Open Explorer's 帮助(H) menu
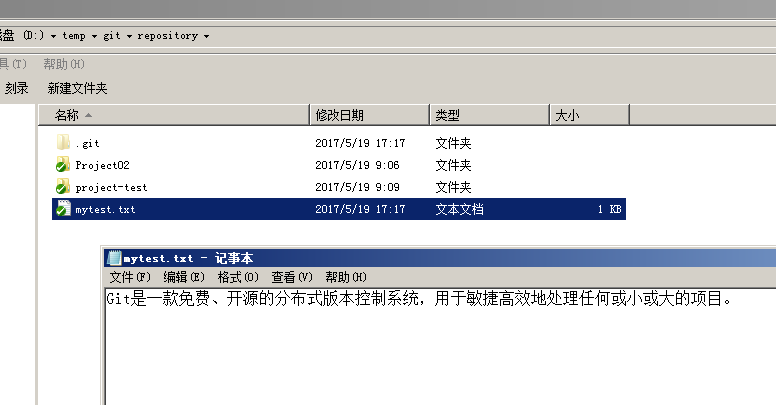 64,64
